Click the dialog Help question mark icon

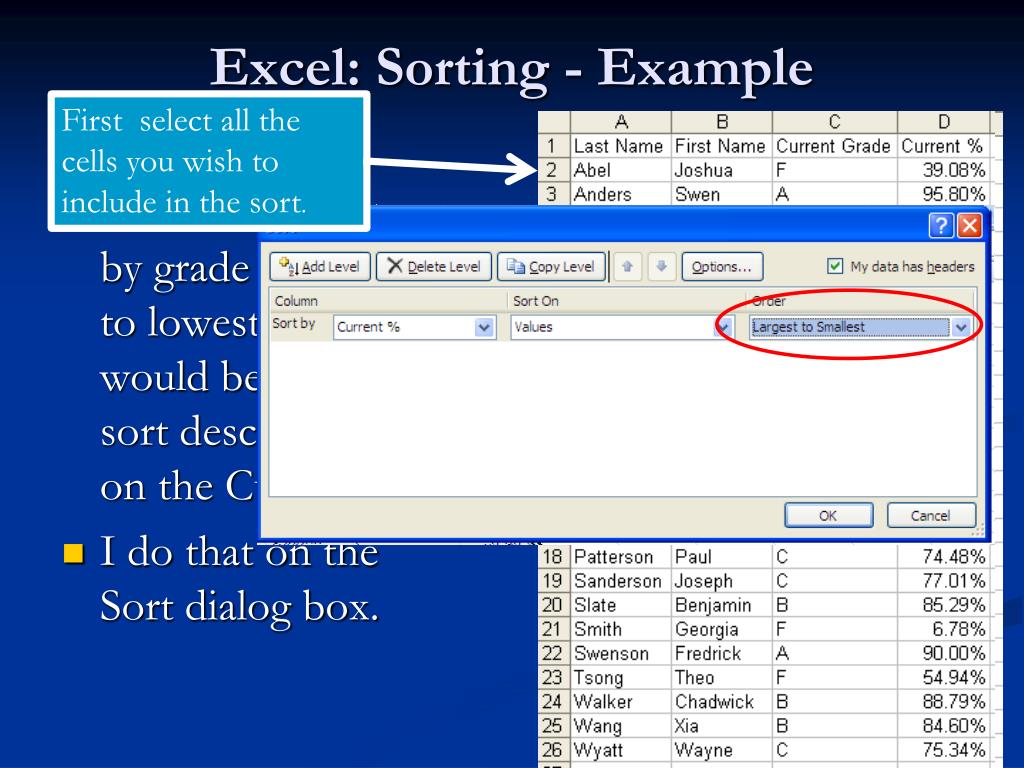click(x=941, y=225)
